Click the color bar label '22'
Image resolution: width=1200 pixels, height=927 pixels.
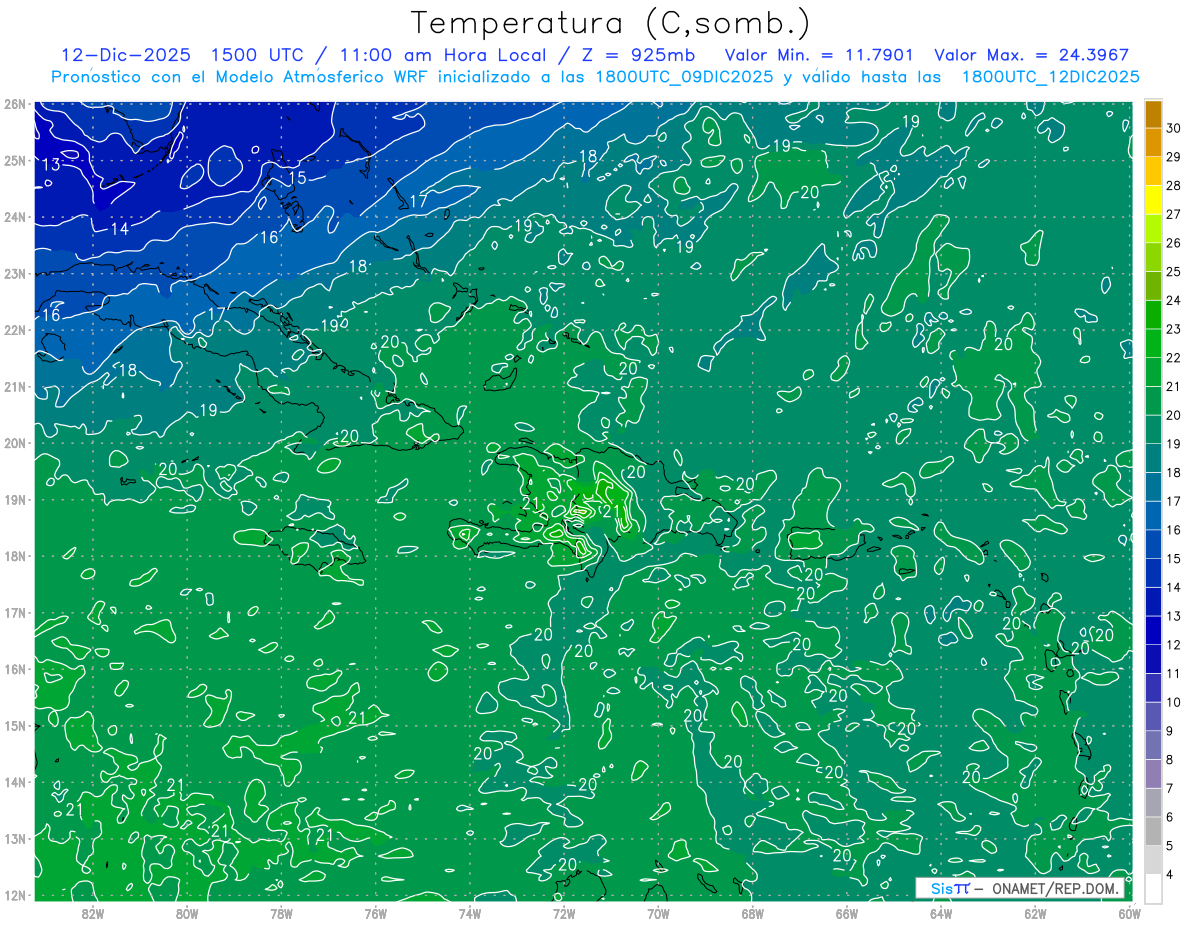pos(1174,358)
